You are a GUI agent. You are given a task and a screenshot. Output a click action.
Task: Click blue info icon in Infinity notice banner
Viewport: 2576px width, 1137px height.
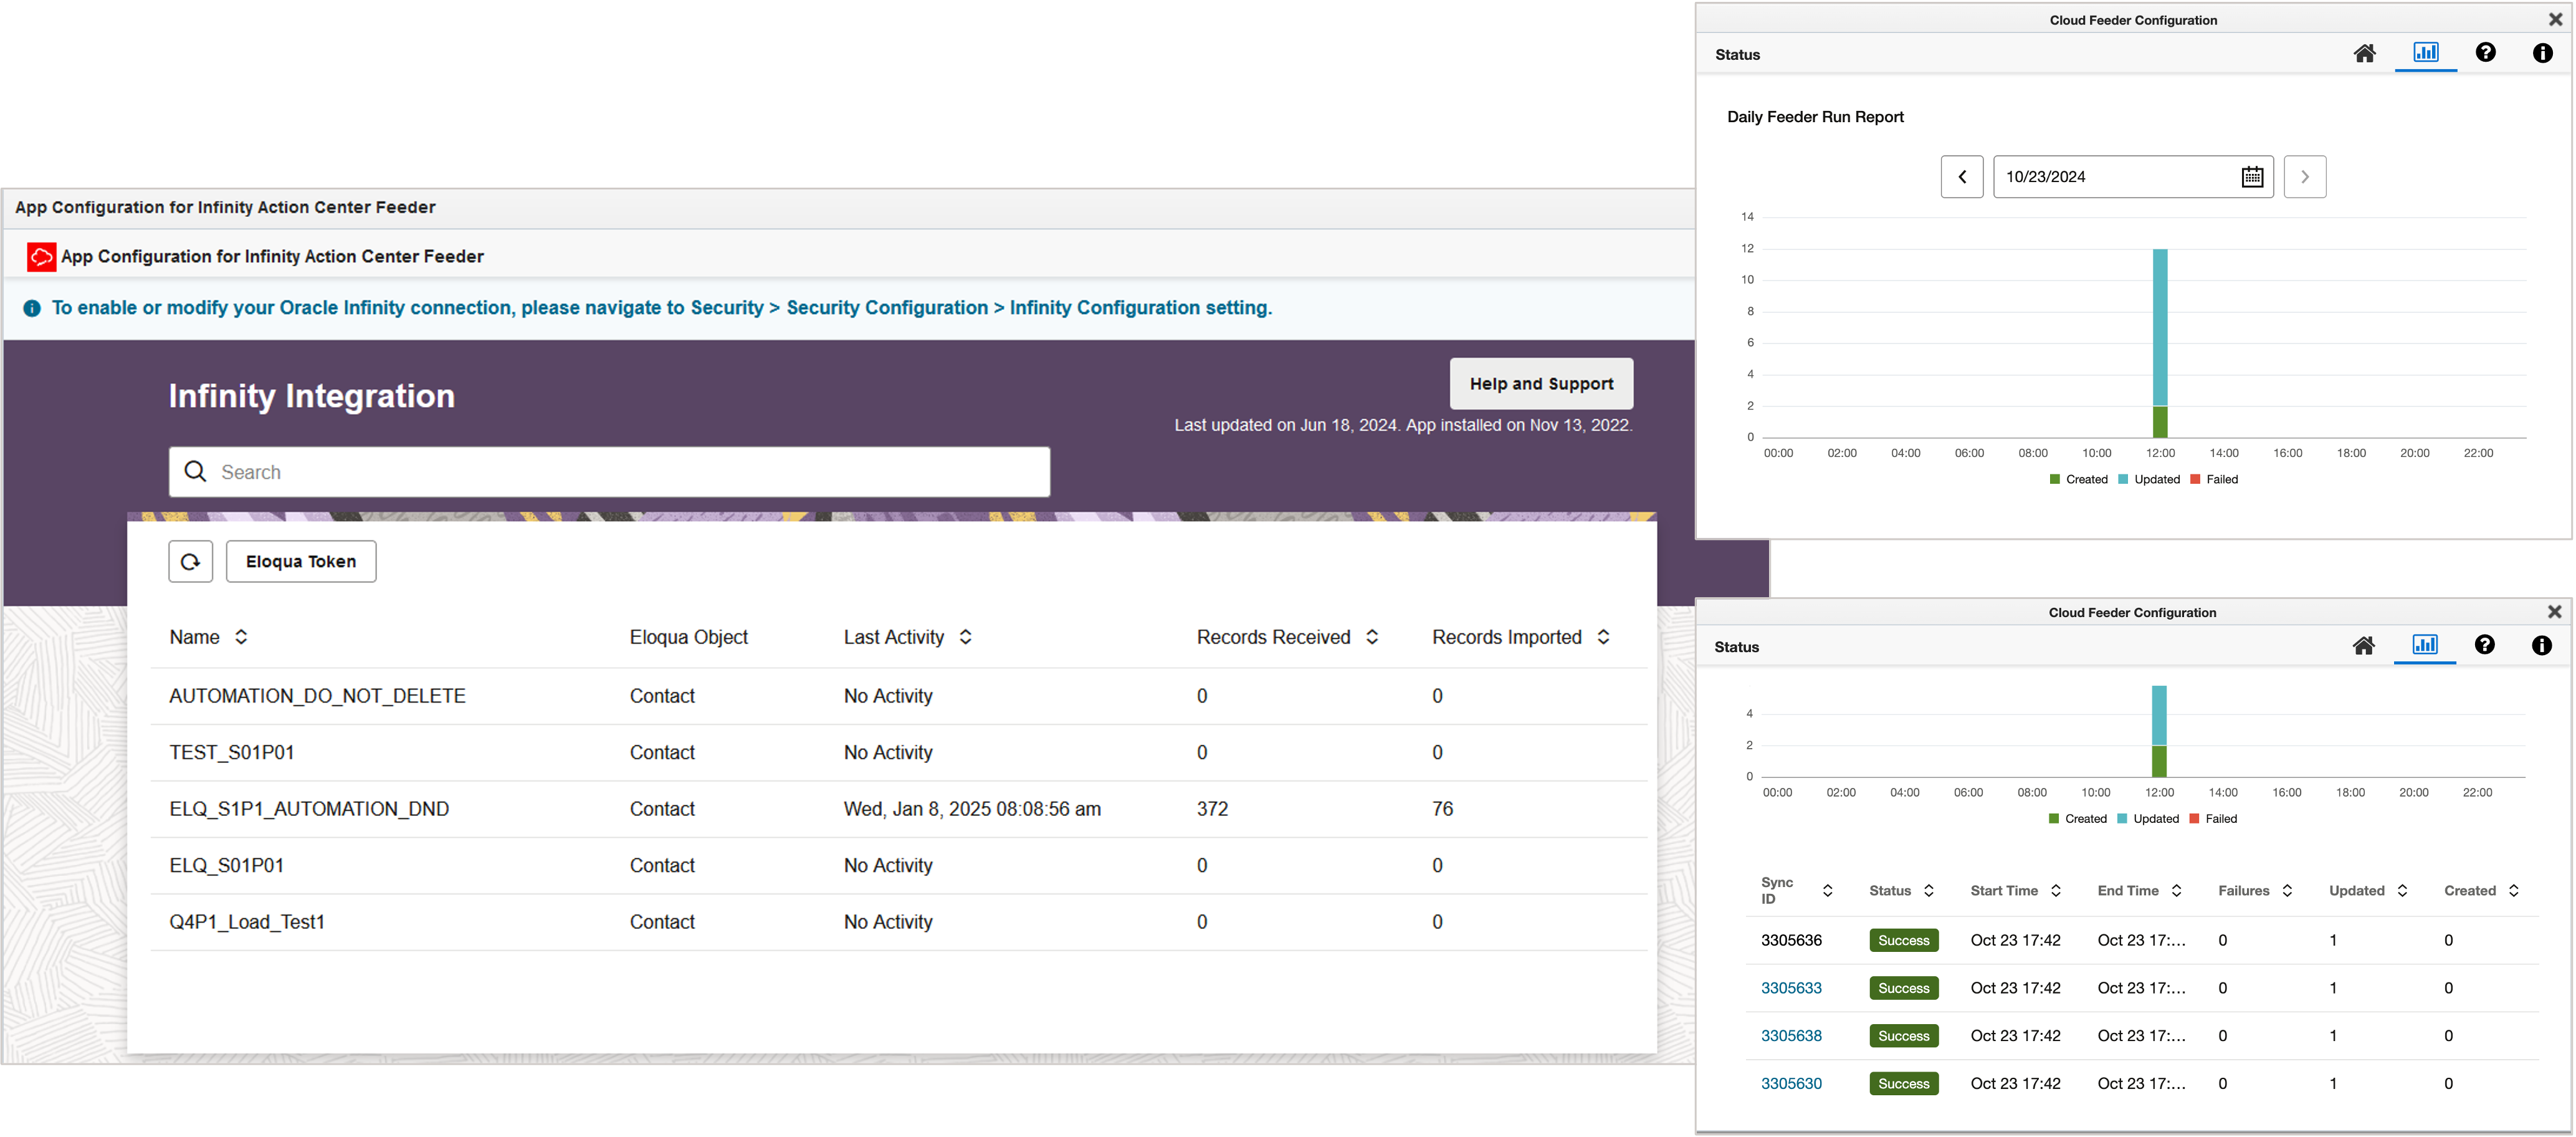coord(32,308)
